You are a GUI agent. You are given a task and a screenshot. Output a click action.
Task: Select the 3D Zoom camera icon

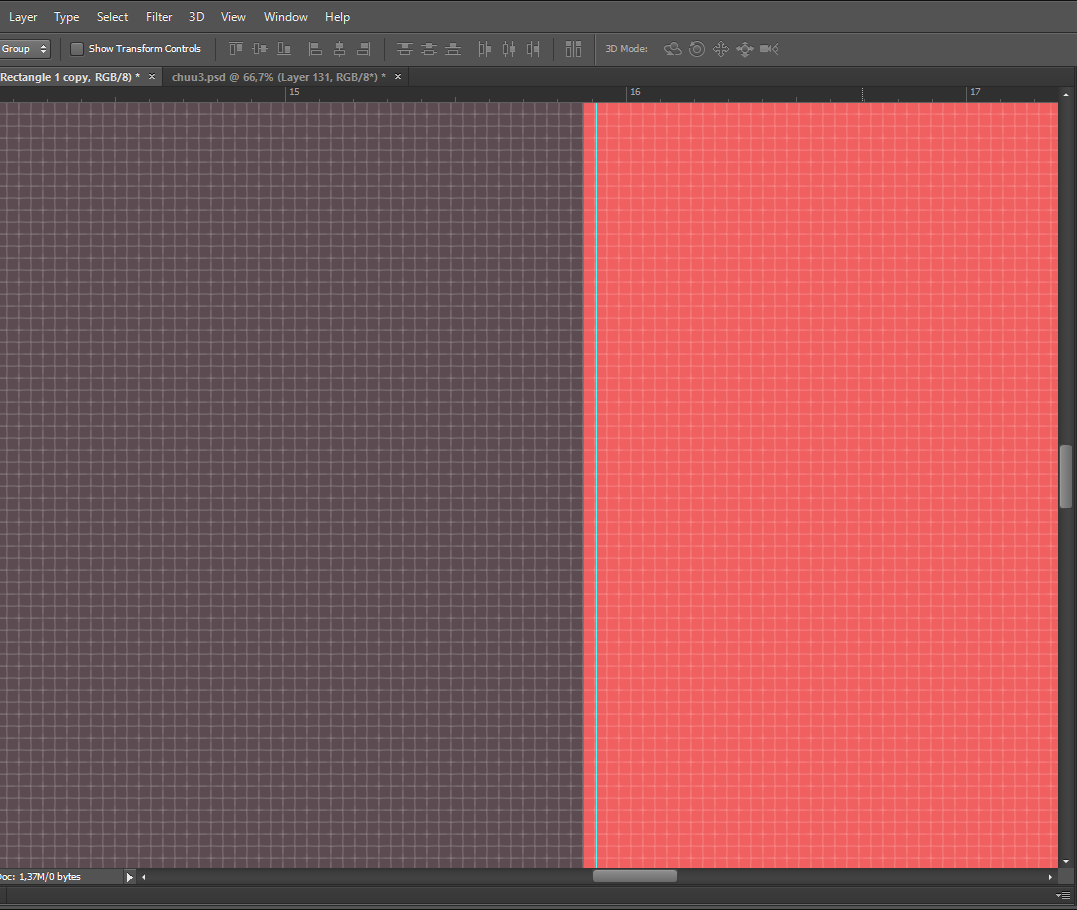[769, 49]
